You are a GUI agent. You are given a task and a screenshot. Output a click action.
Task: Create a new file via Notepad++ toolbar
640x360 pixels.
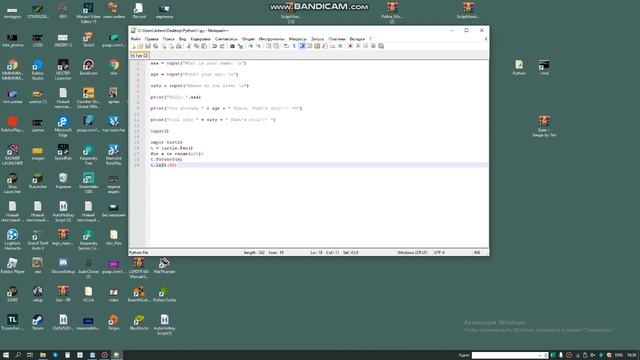point(133,46)
